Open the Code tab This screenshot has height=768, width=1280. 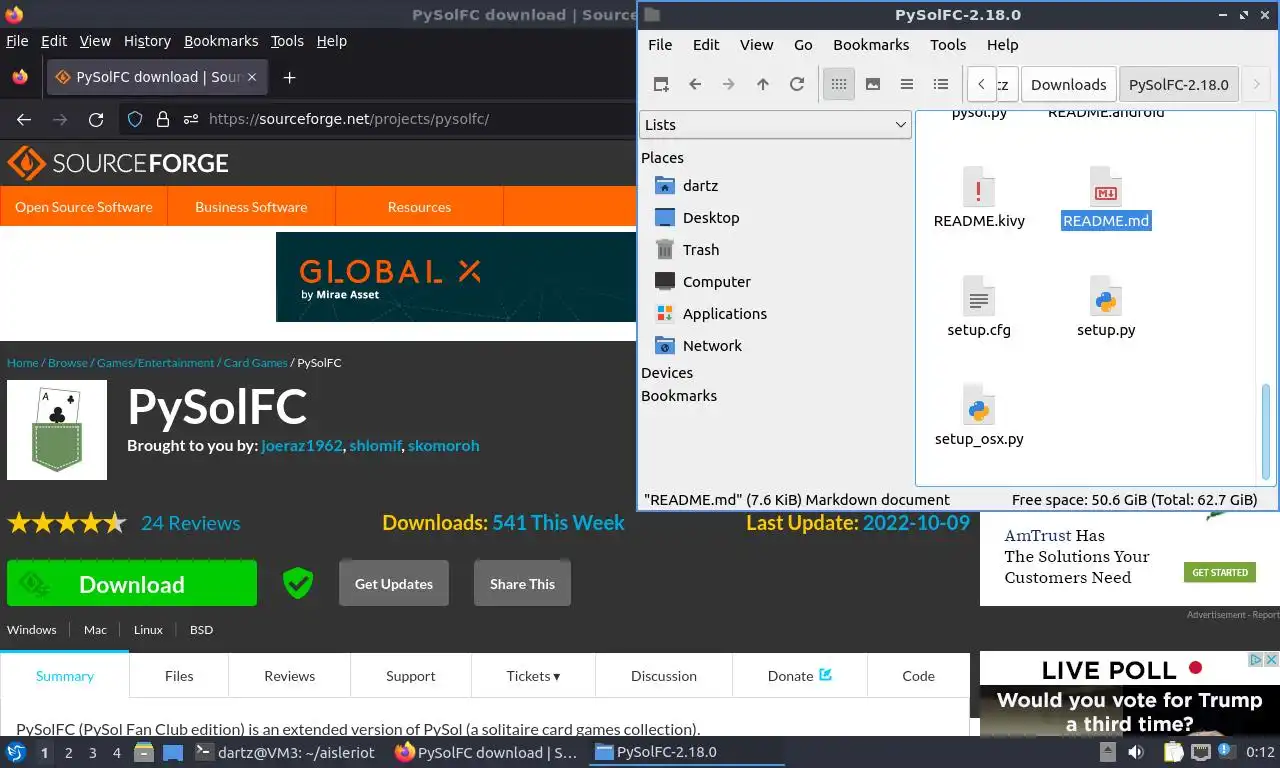(x=918, y=676)
